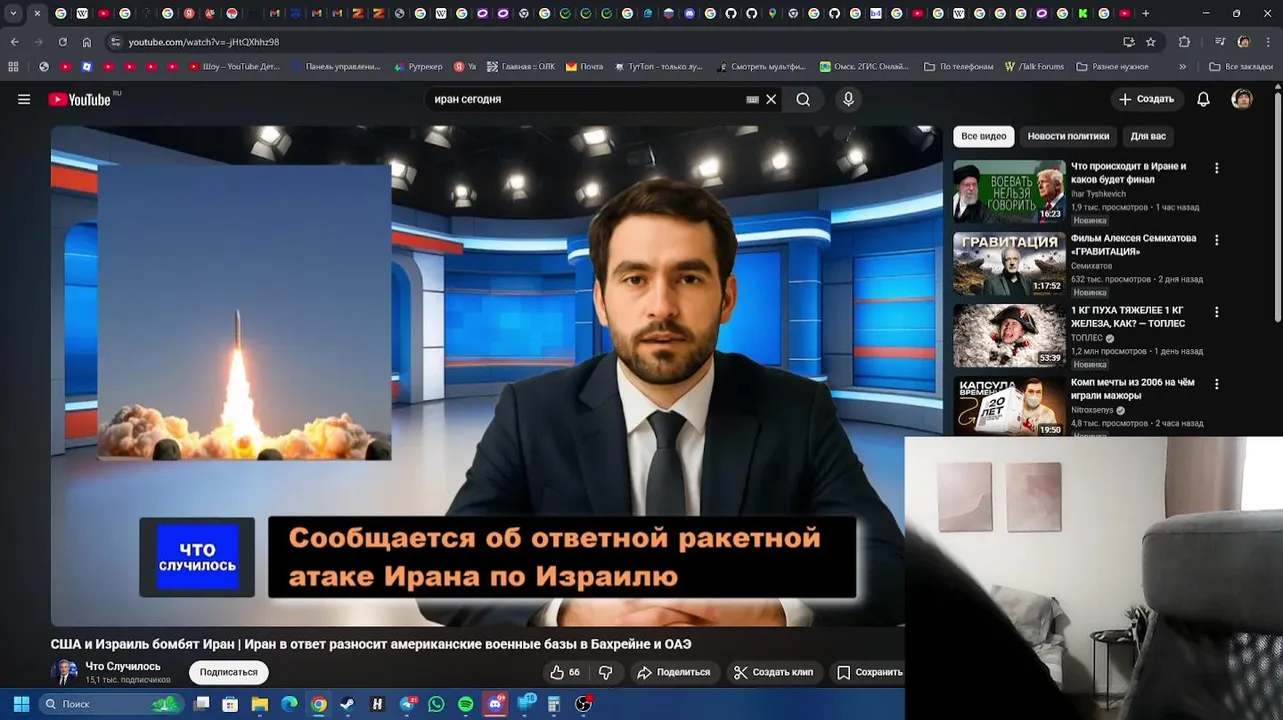1283x720 pixels.
Task: Expand the 'По телефонам' bookmark folder
Action: coord(959,67)
